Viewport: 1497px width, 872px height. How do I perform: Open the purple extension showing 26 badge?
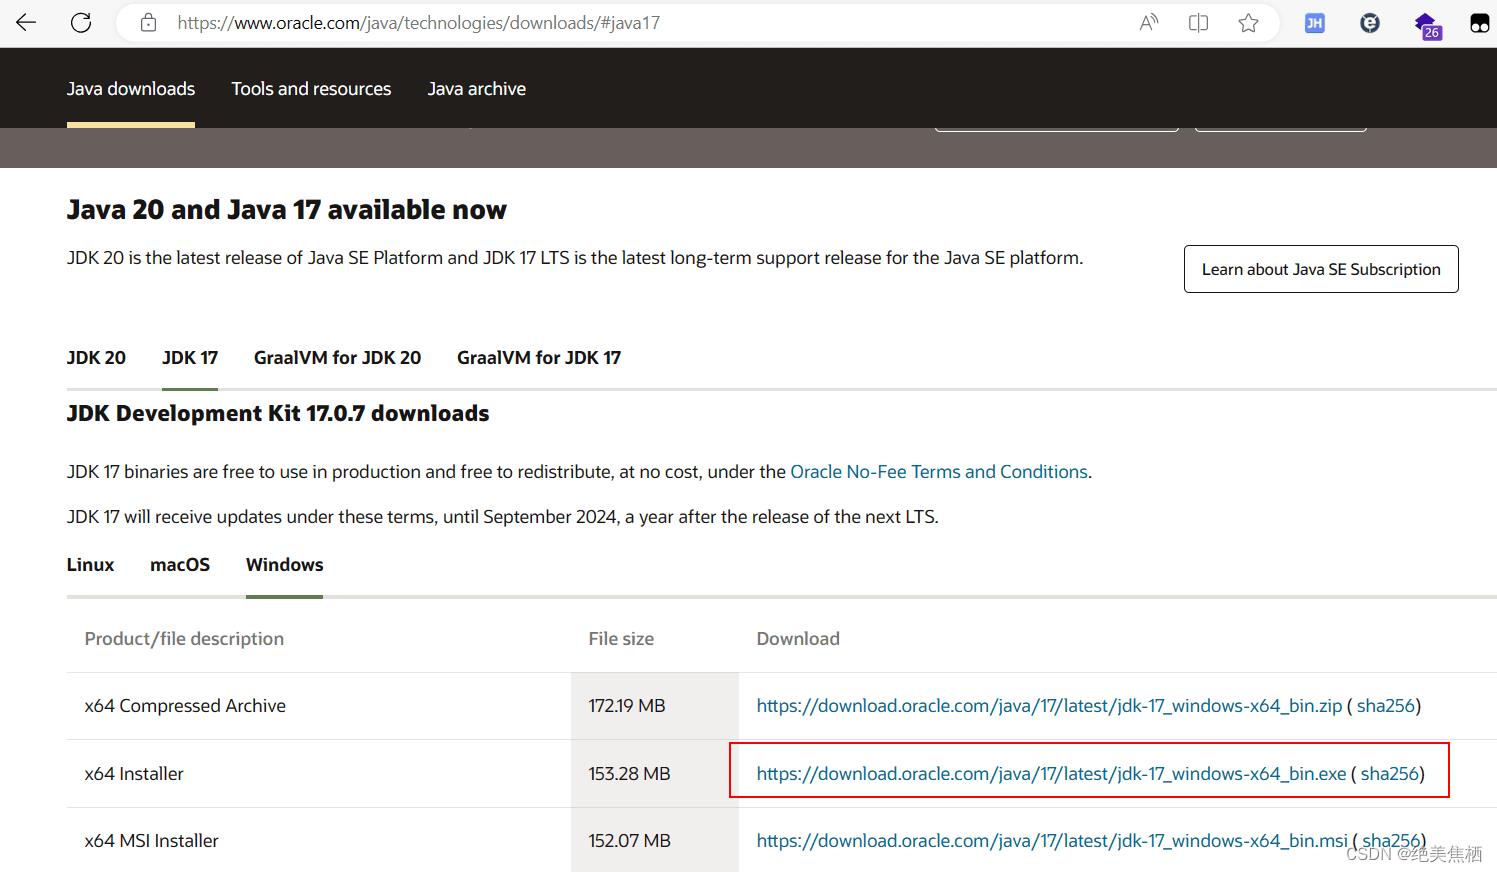[x=1427, y=25]
